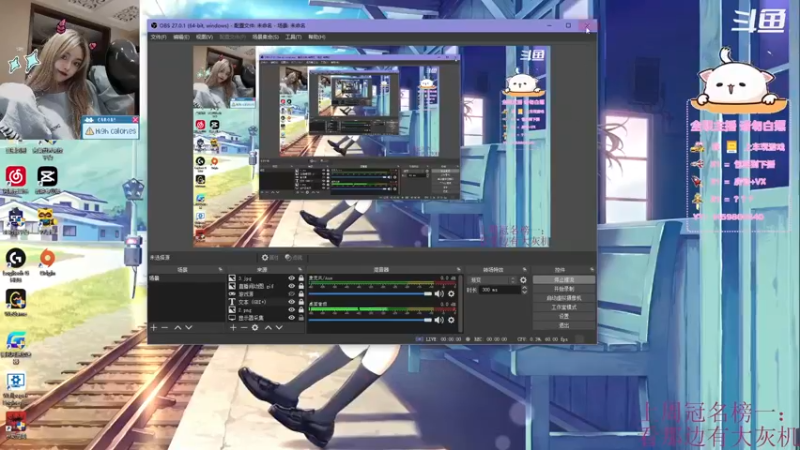Pop out the 转场特效 dock panel
This screenshot has height=450, width=800.
524,269
